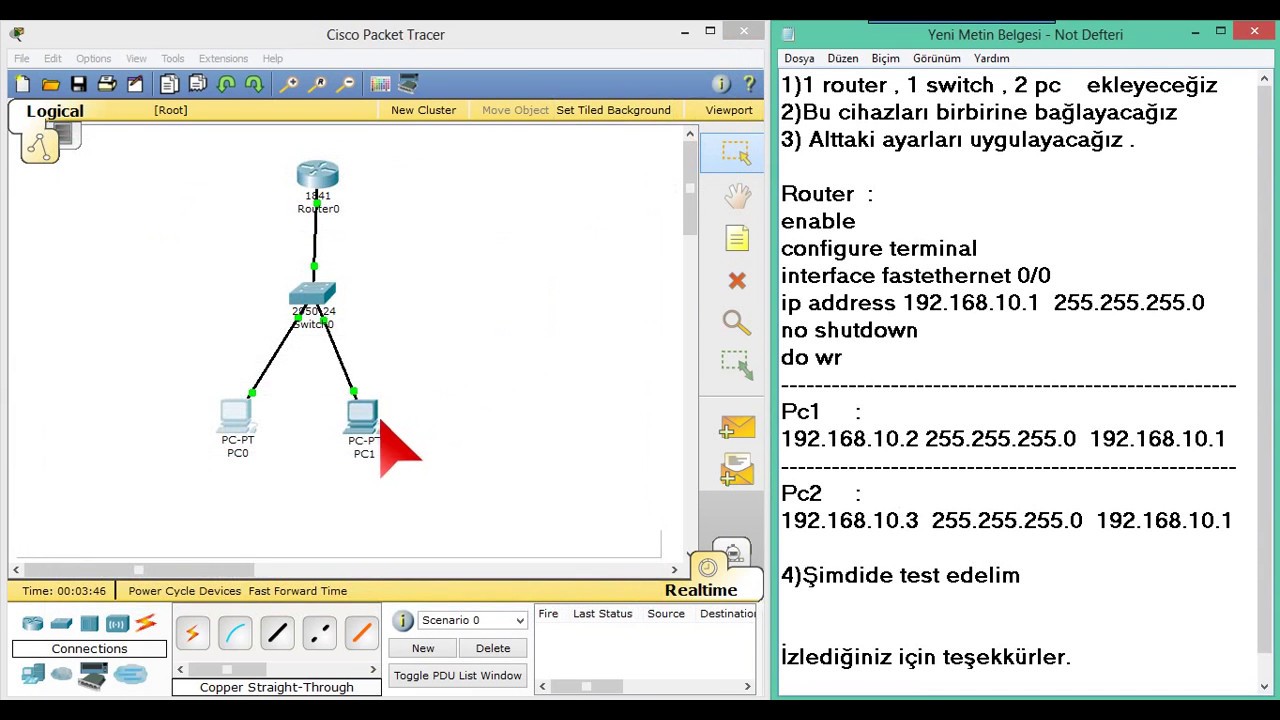Click the New file icon in toolbar
This screenshot has height=720, width=1280.
tap(23, 84)
